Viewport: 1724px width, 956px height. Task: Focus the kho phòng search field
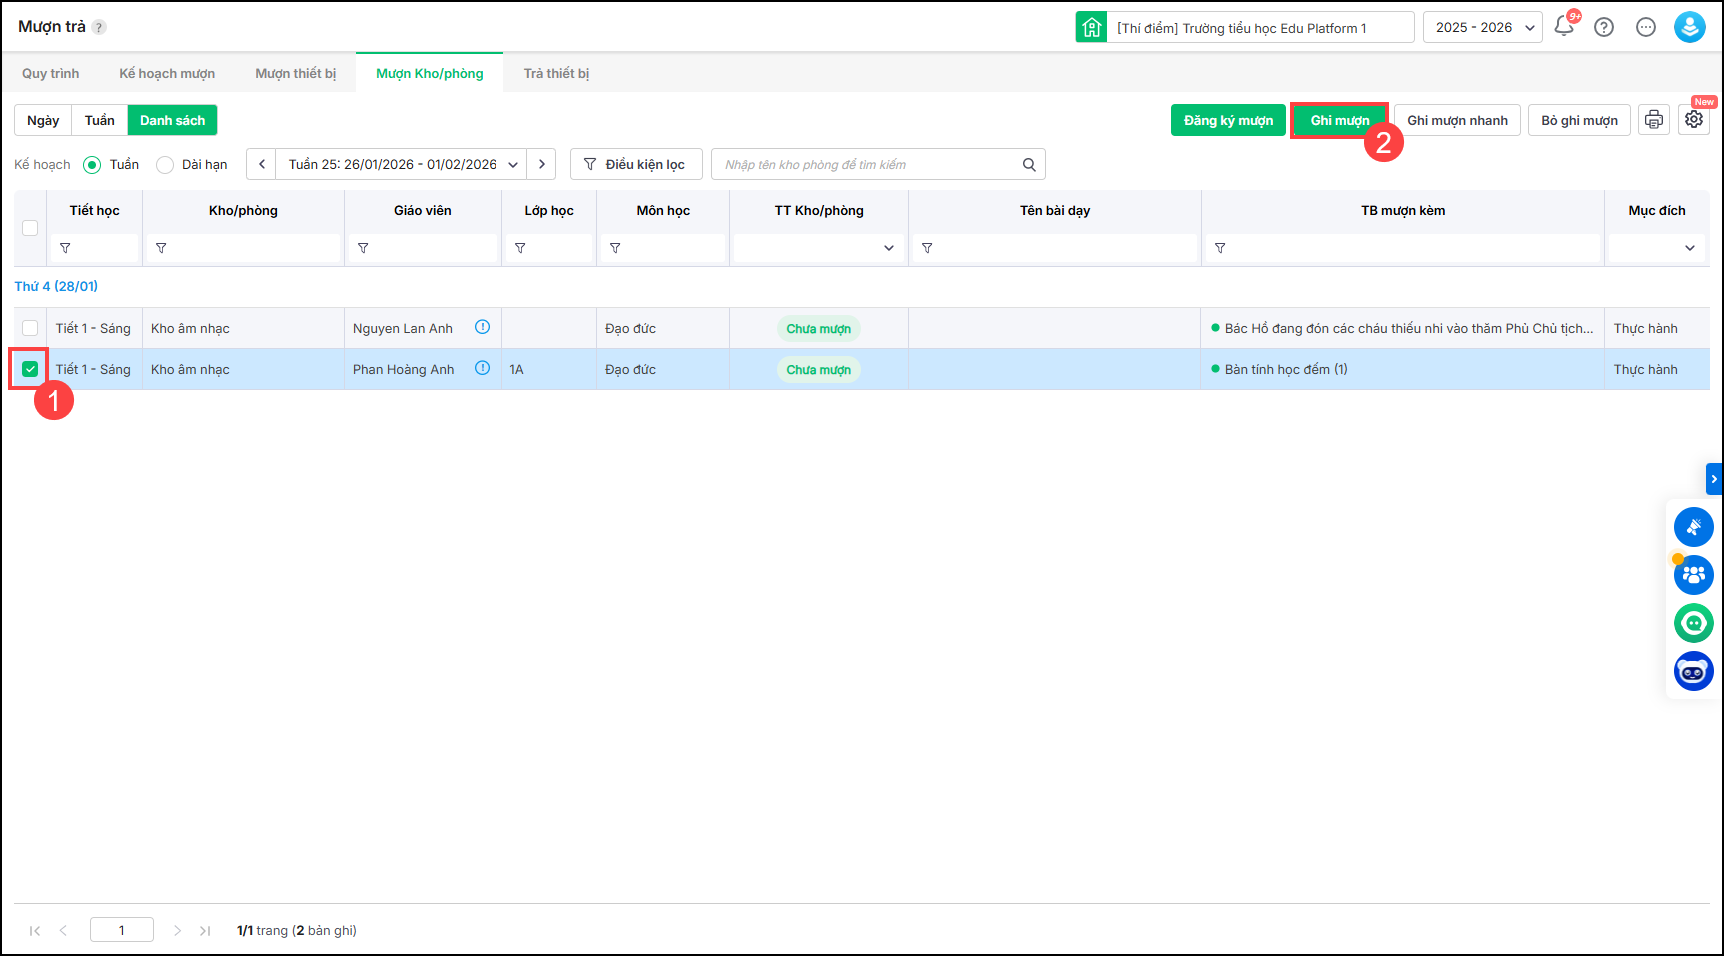pos(865,165)
